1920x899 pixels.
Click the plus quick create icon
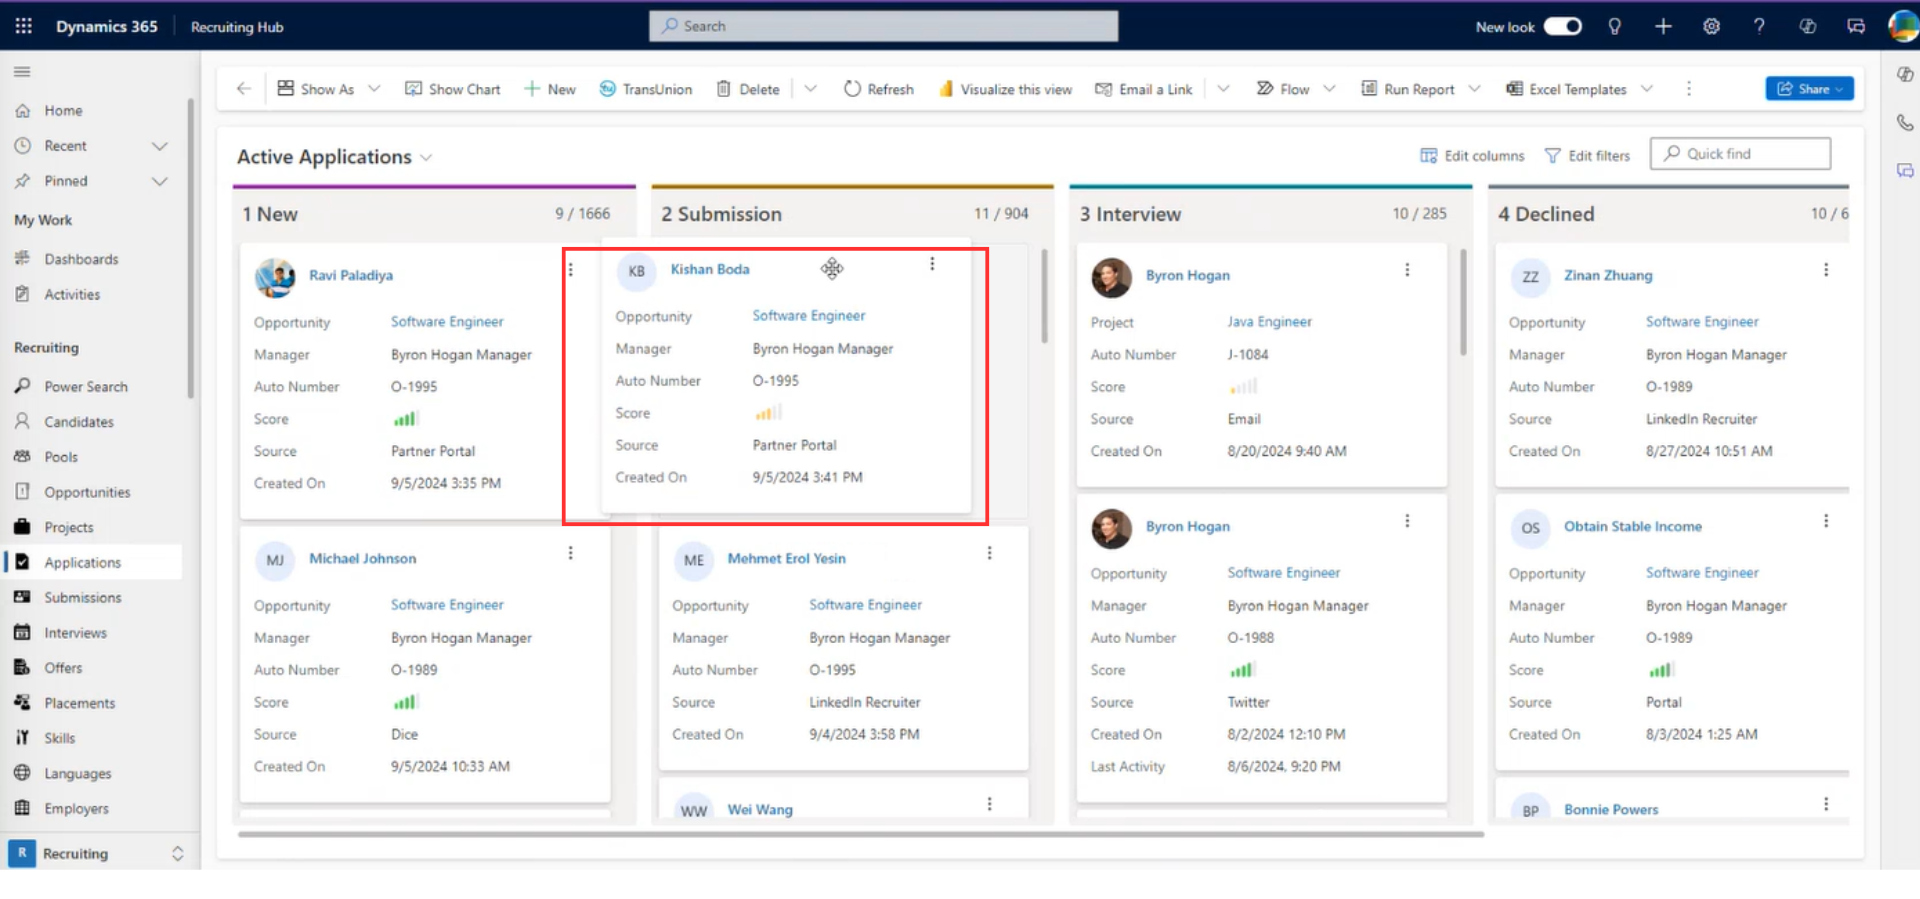[1662, 26]
